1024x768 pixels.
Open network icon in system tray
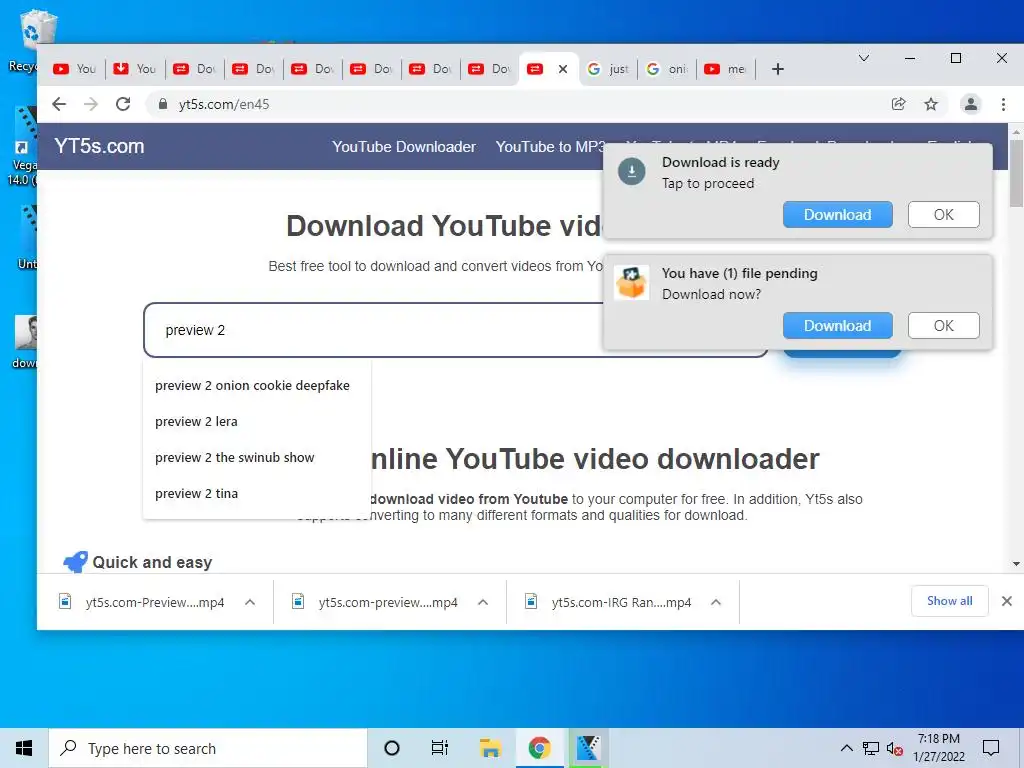point(871,748)
